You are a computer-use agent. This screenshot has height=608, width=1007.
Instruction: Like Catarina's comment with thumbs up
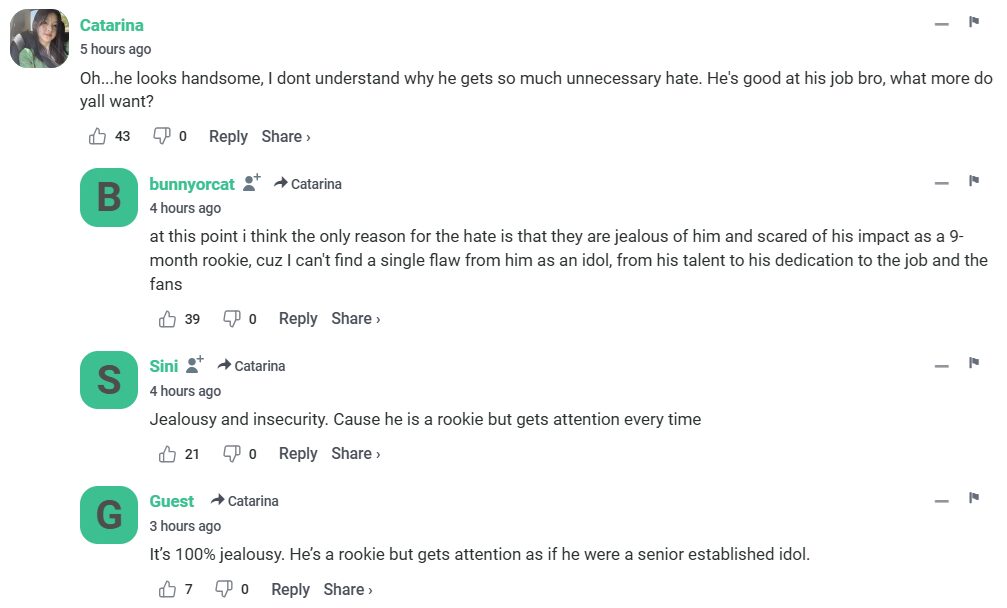[98, 137]
